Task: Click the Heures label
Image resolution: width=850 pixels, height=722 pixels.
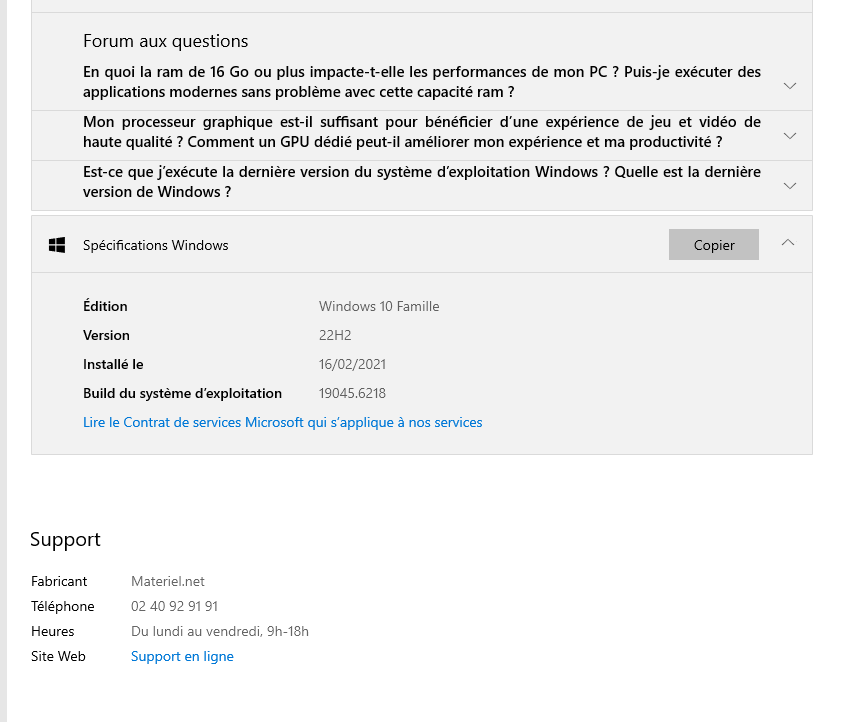Action: (x=53, y=631)
